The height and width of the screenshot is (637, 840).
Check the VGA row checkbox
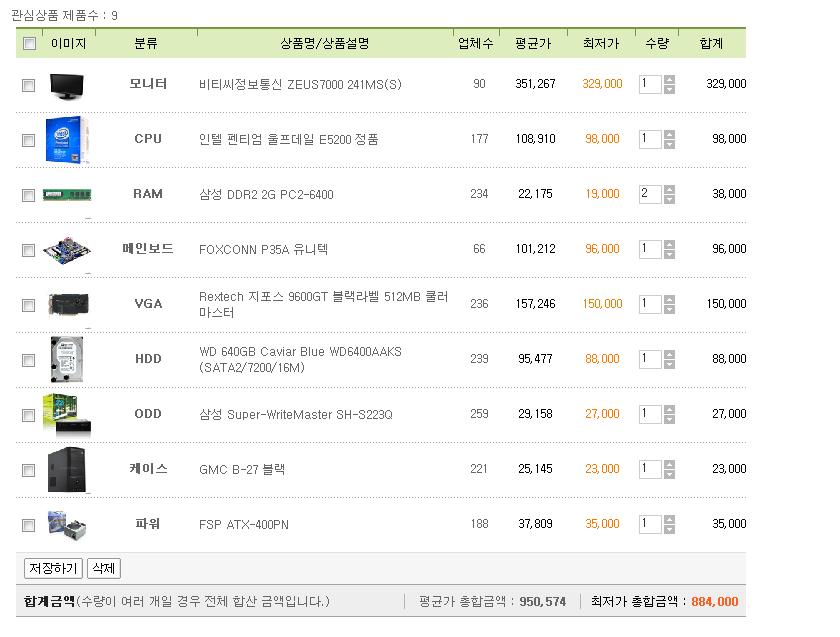pos(28,305)
